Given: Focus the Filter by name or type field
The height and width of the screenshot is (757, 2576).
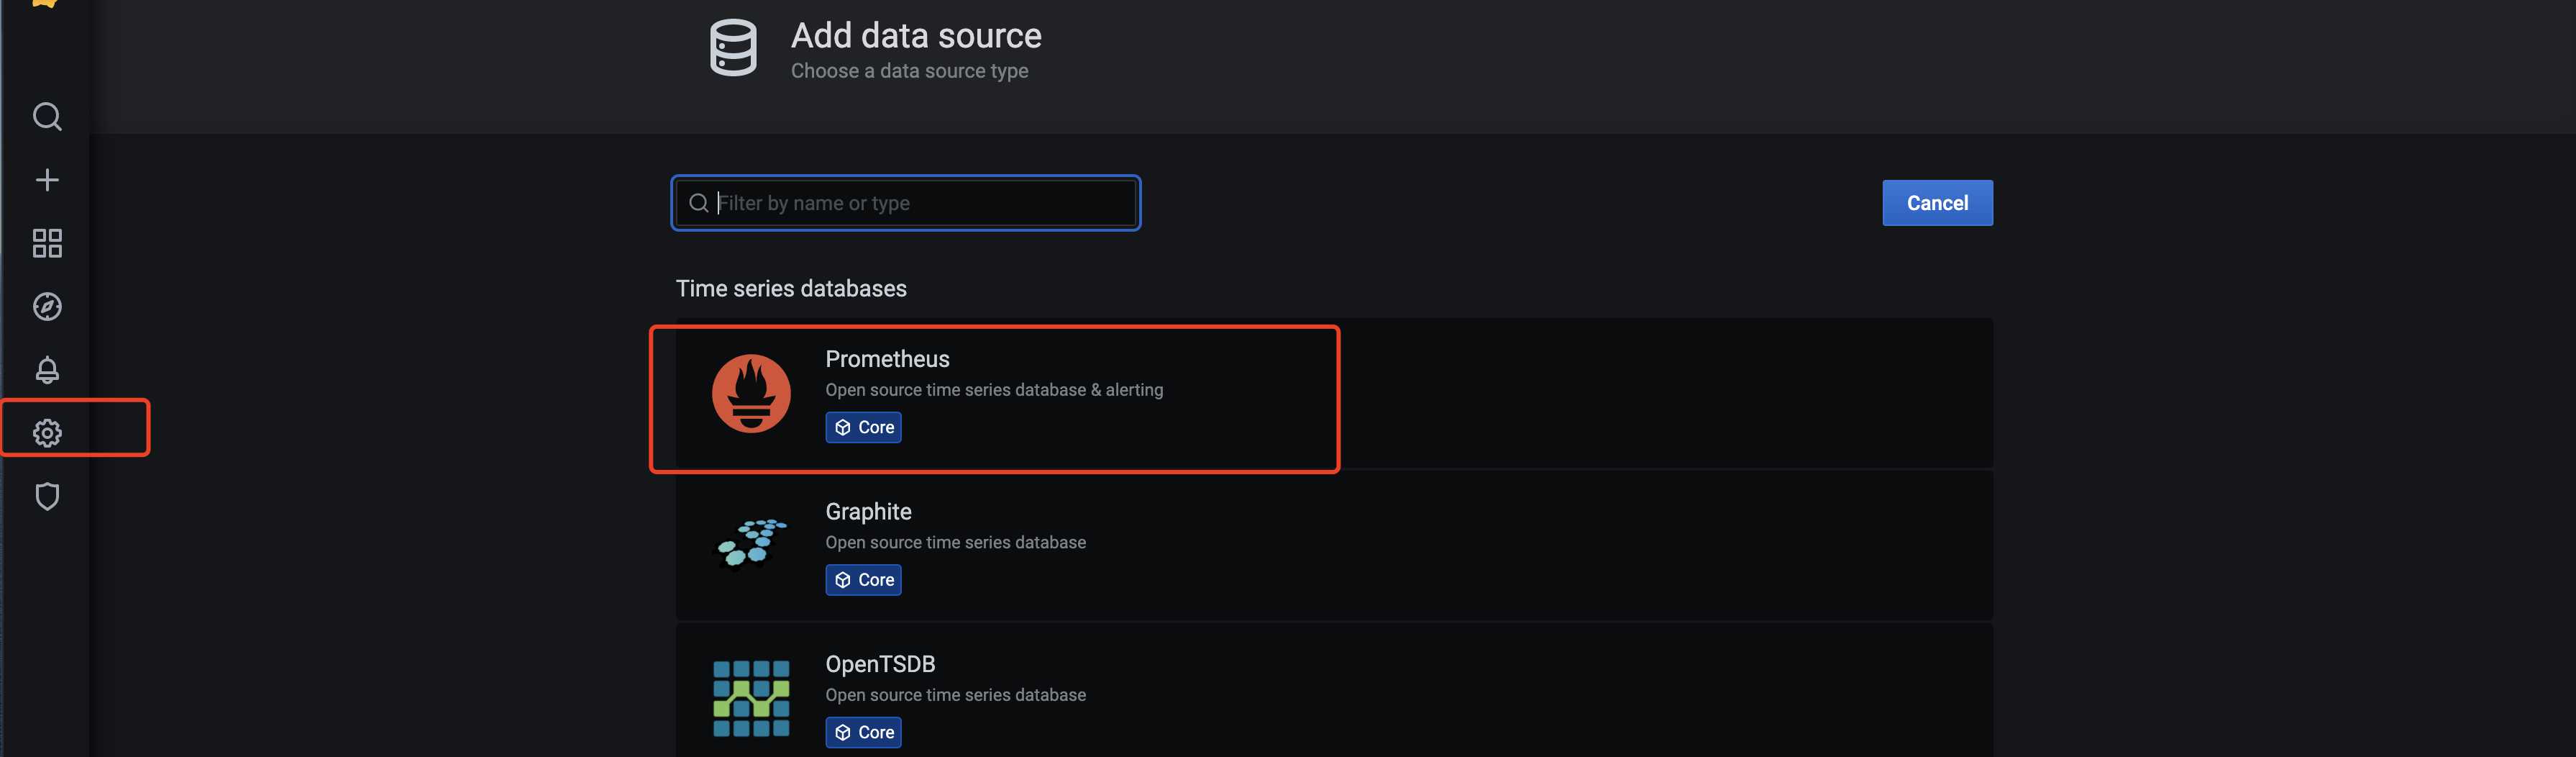Looking at the screenshot, I should [x=906, y=203].
